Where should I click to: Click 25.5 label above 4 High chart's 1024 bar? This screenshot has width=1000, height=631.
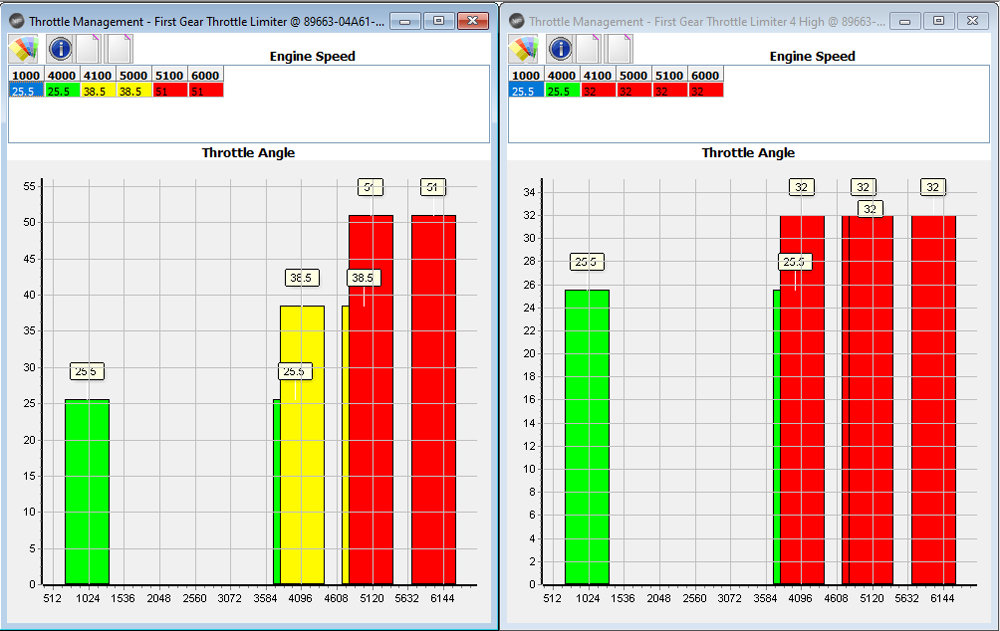[x=587, y=262]
